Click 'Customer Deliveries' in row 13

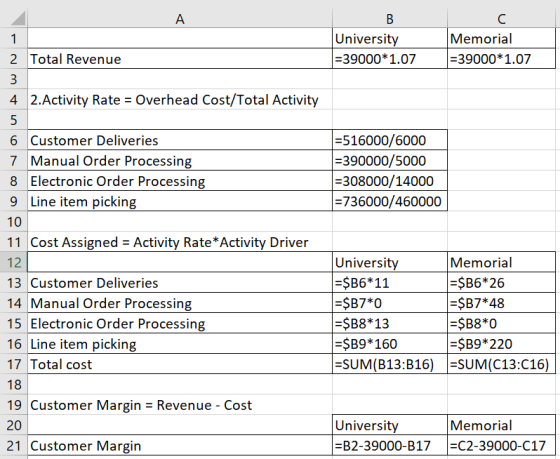[180, 283]
